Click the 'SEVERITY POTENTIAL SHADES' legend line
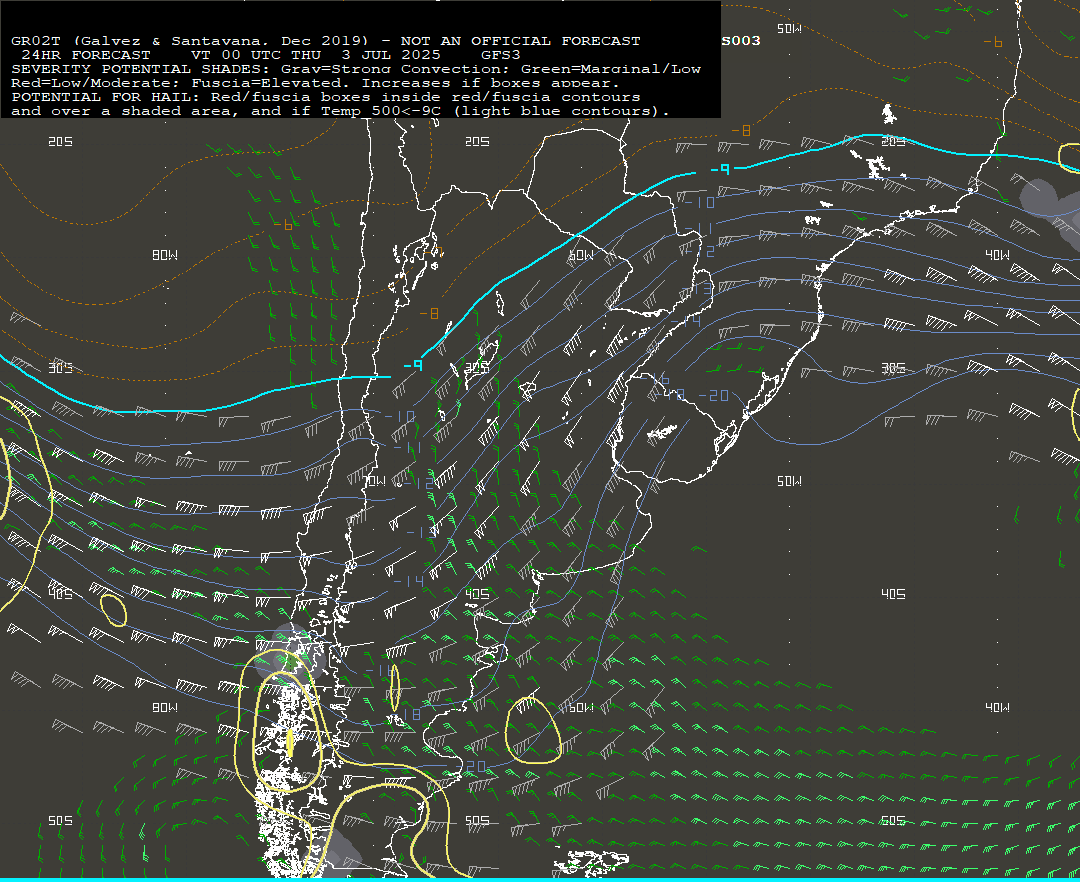This screenshot has height=882, width=1080. click(356, 69)
